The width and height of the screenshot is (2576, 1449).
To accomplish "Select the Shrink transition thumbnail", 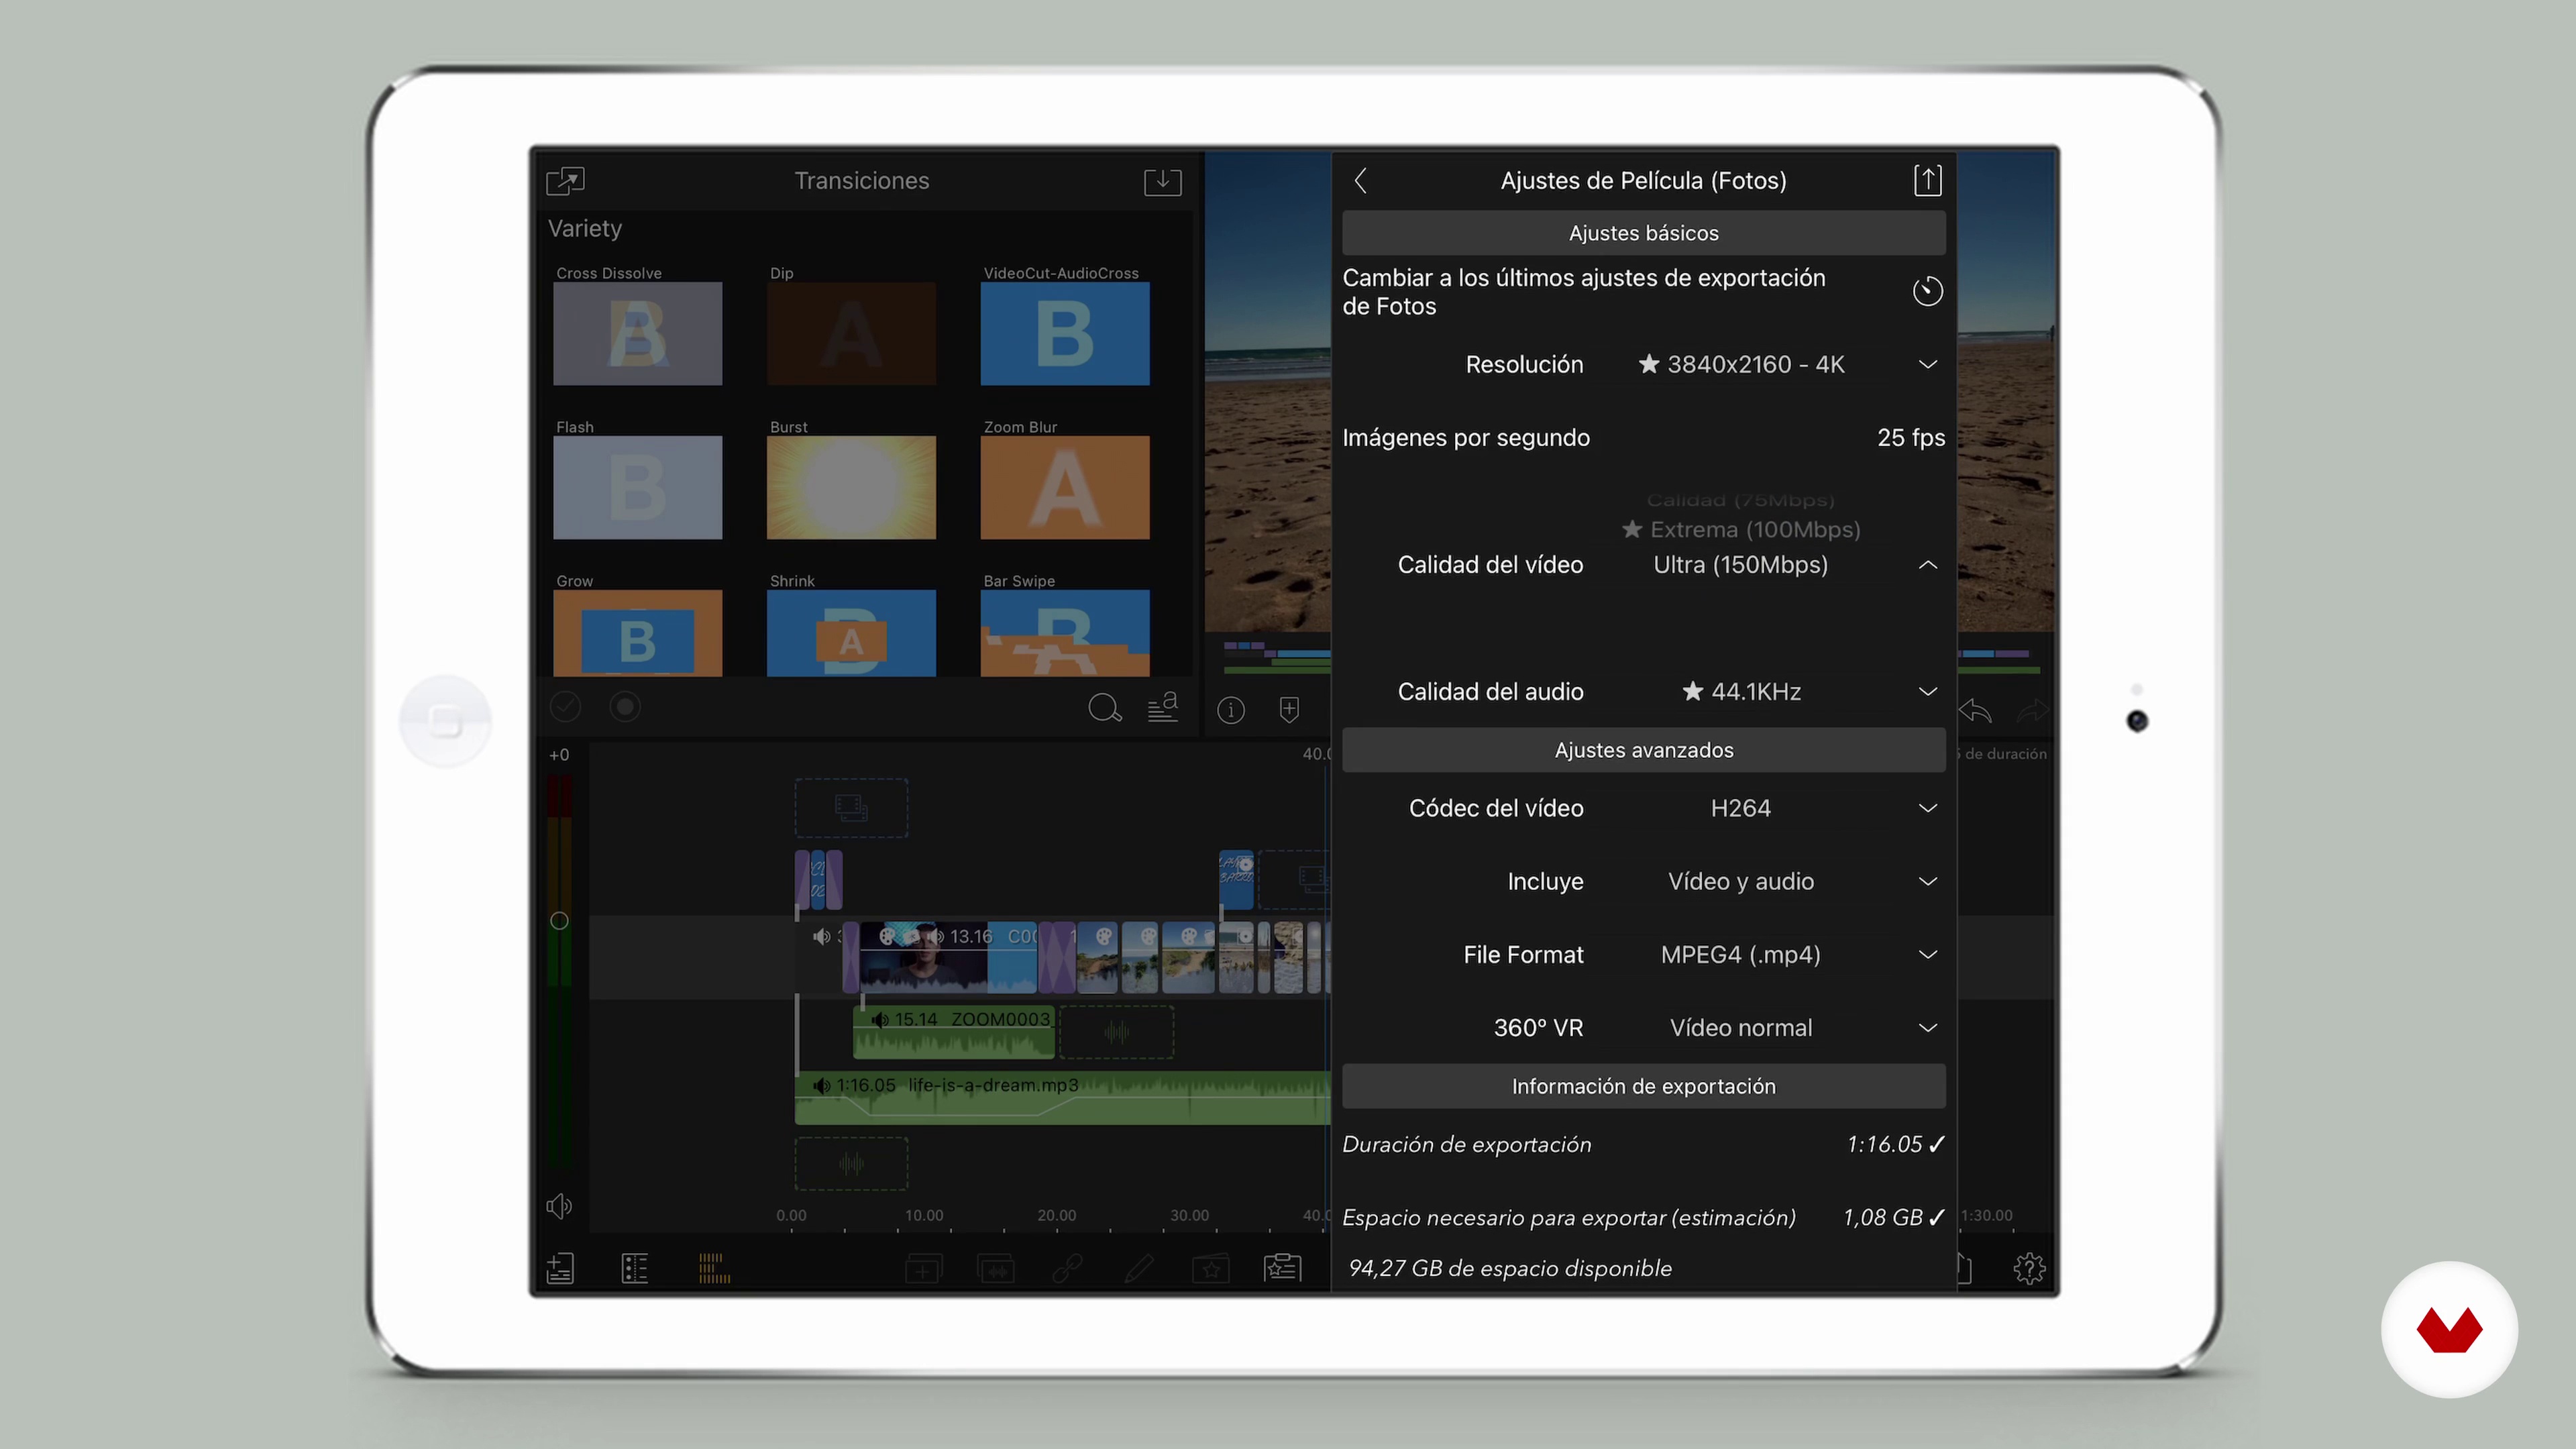I will [851, 633].
